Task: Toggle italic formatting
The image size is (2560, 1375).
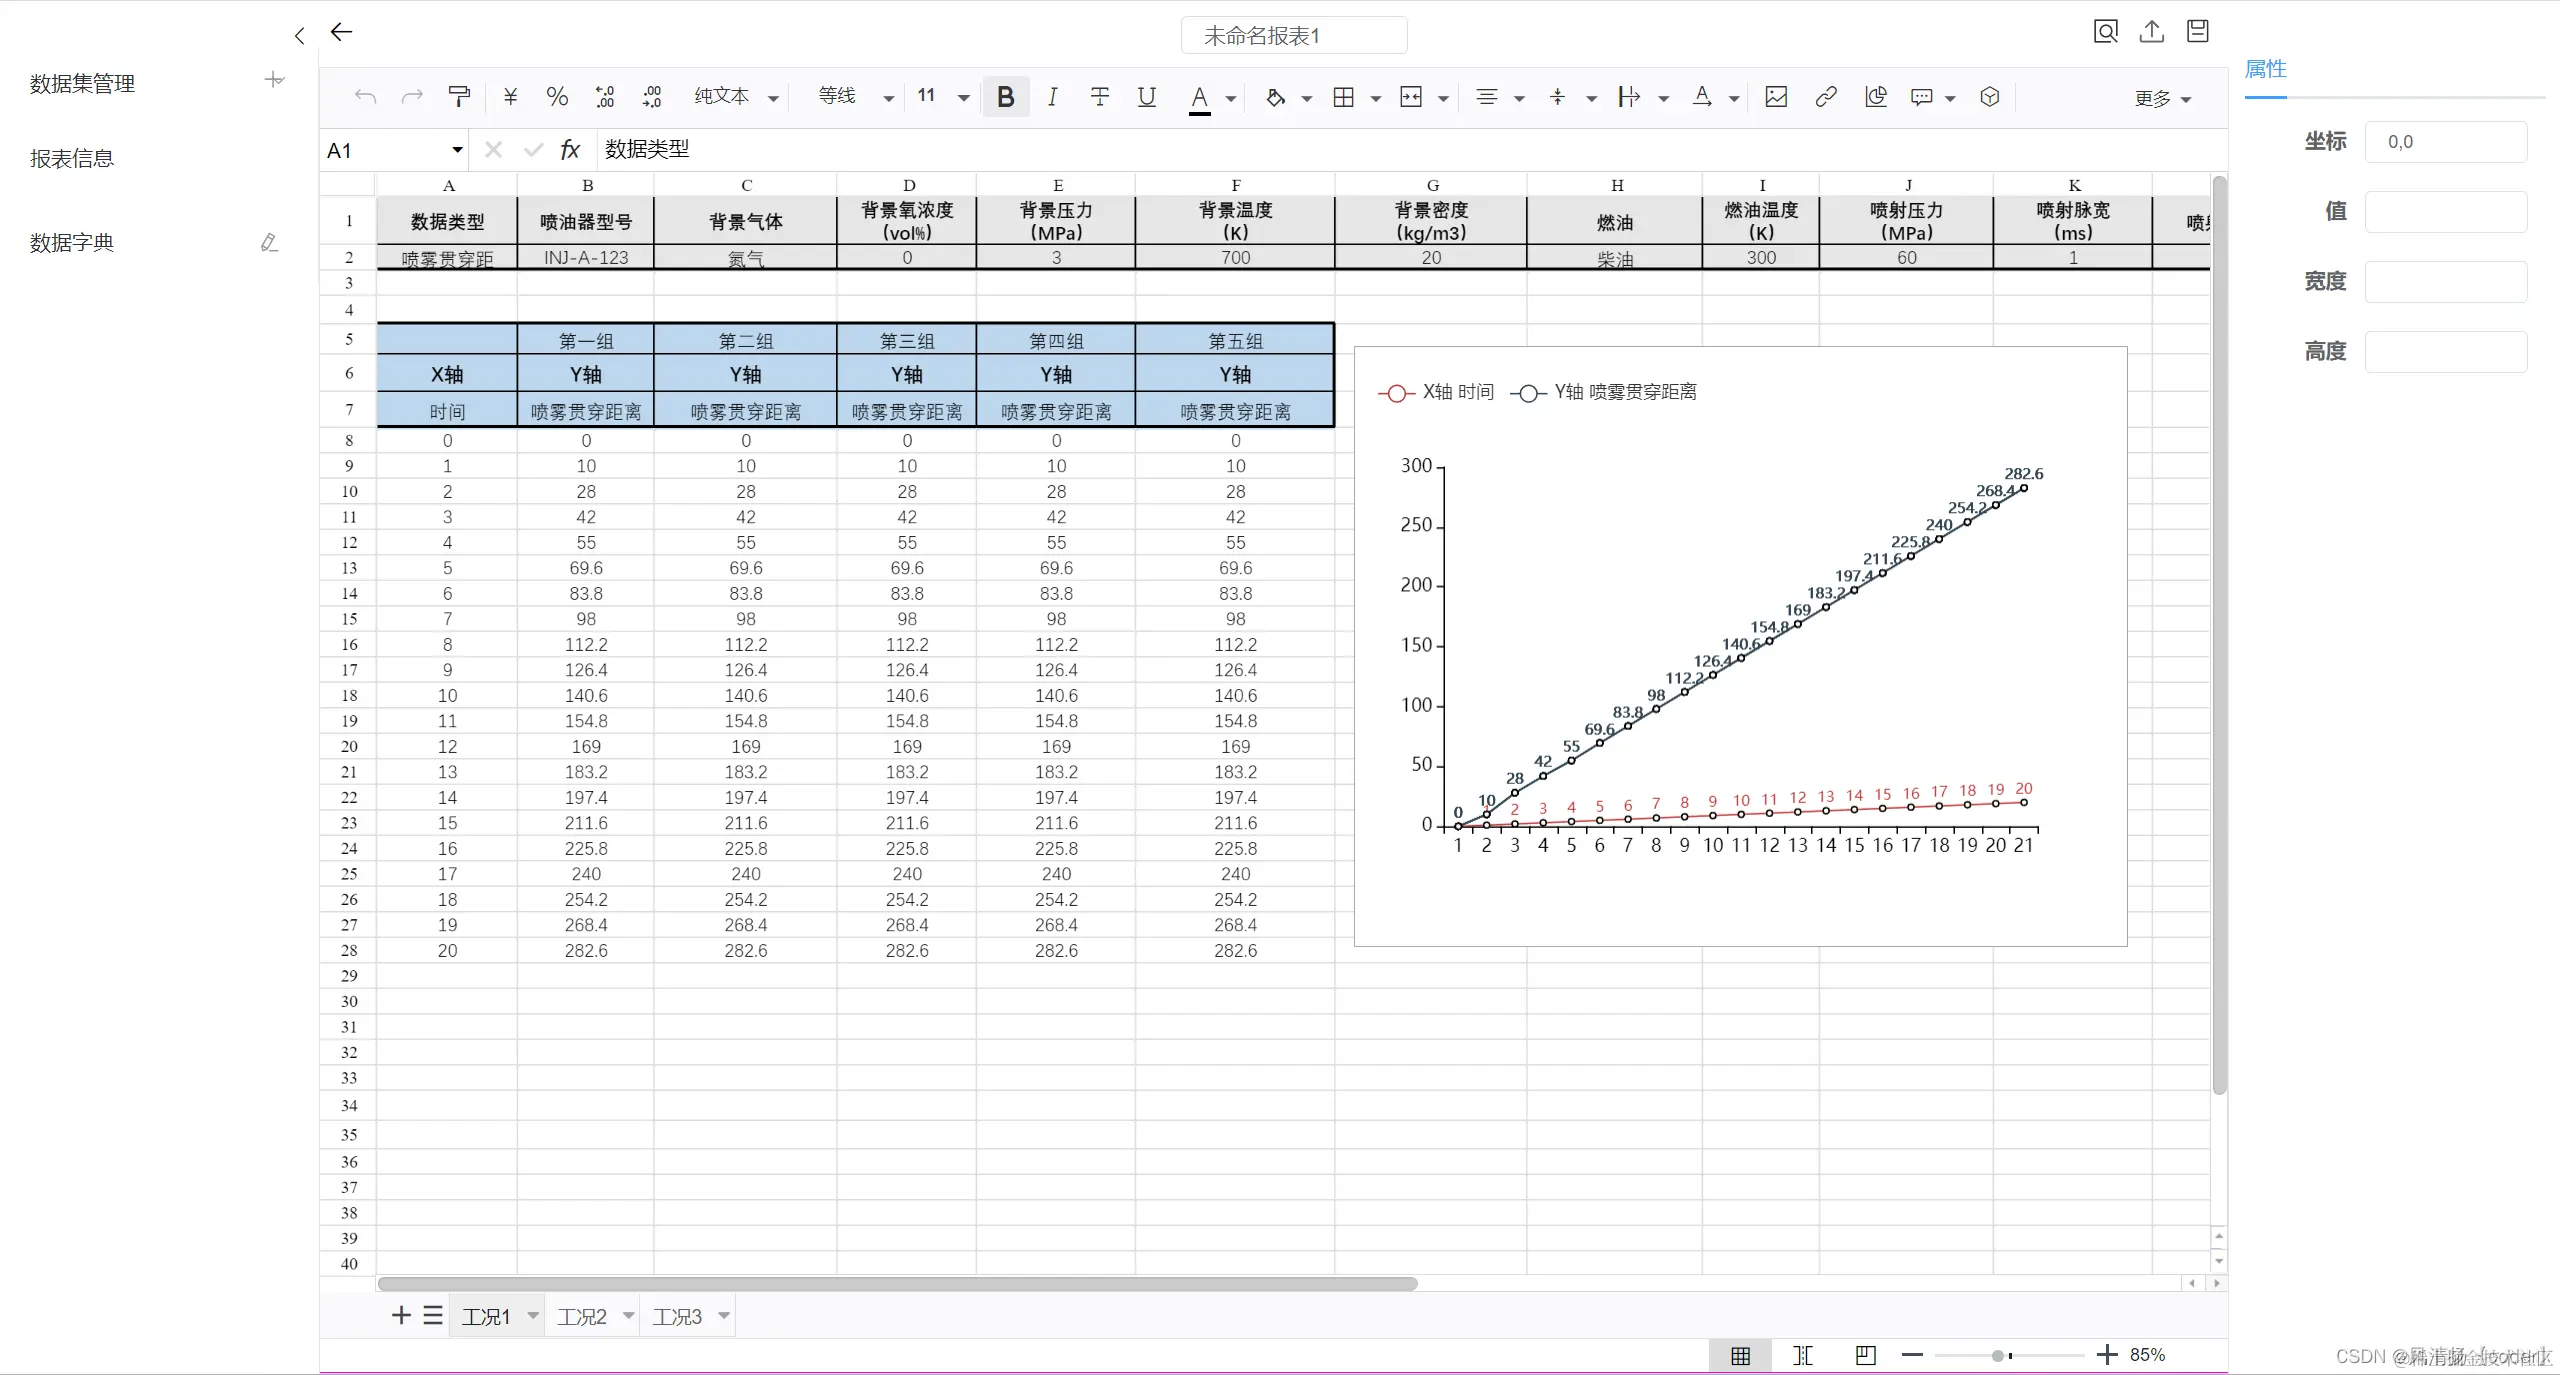Action: (1052, 97)
